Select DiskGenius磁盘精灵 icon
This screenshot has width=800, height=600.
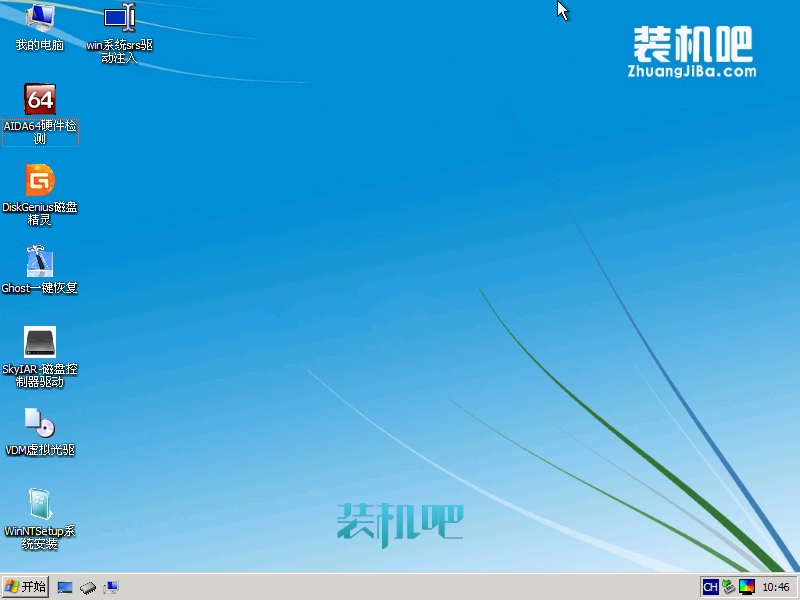coord(39,180)
